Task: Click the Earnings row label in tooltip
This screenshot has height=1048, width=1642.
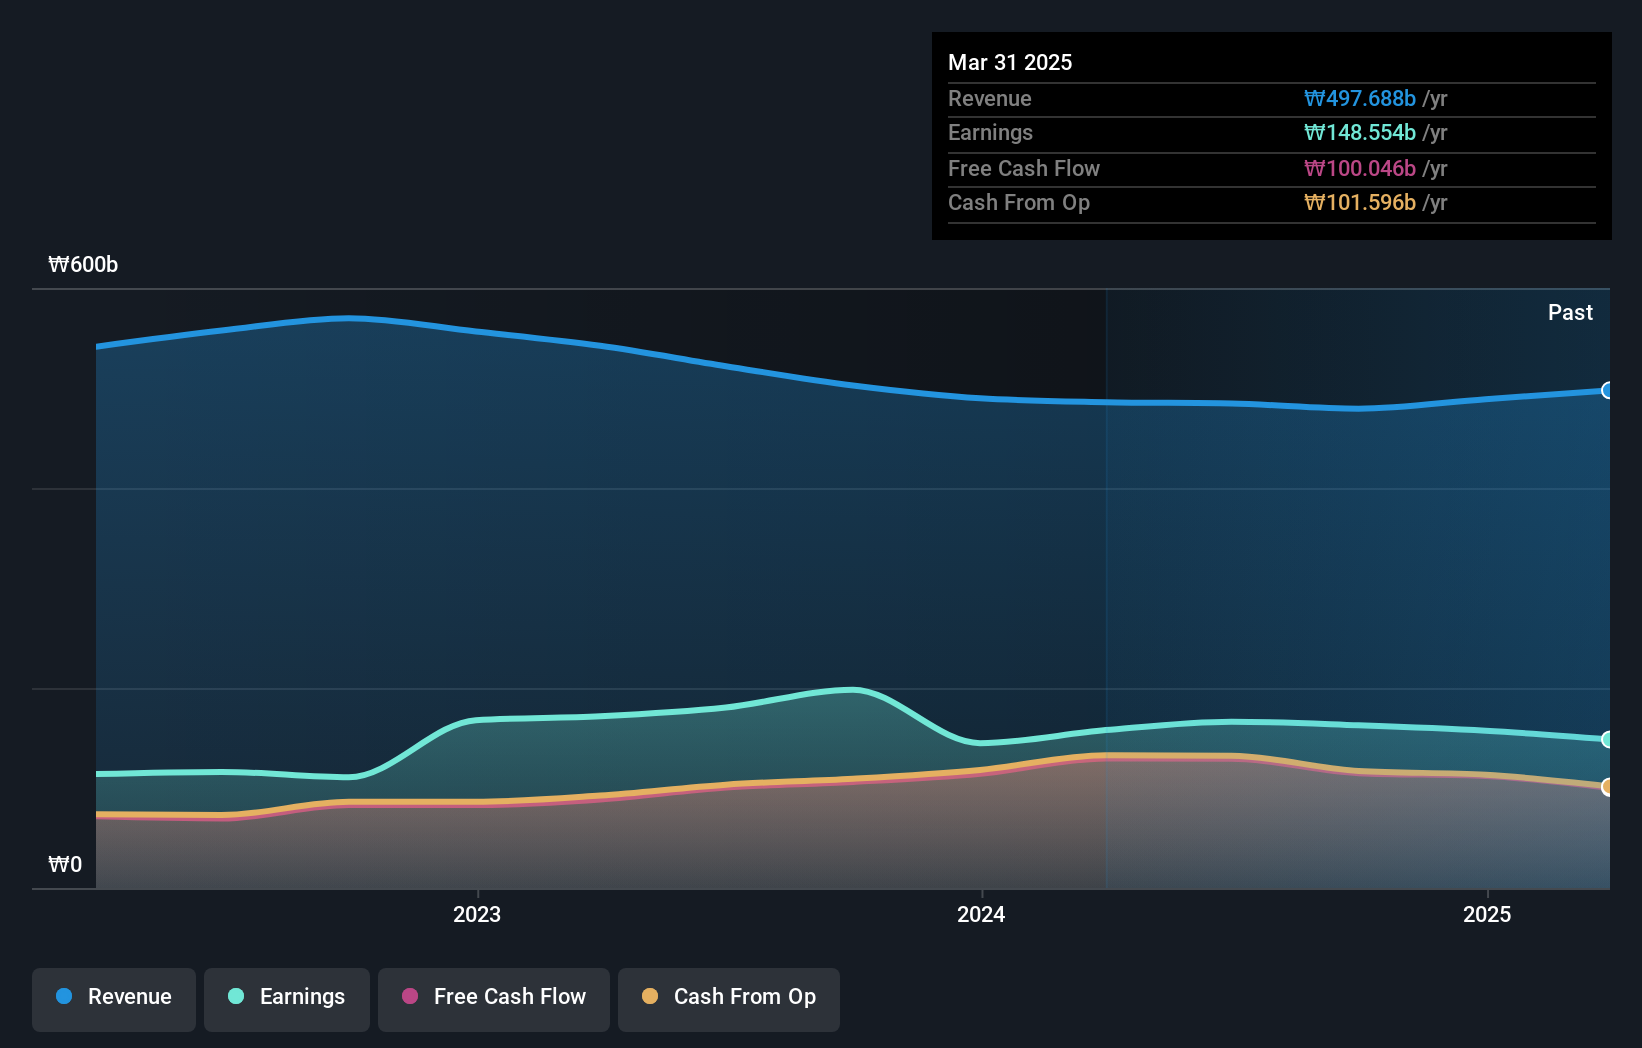Action: tap(990, 132)
